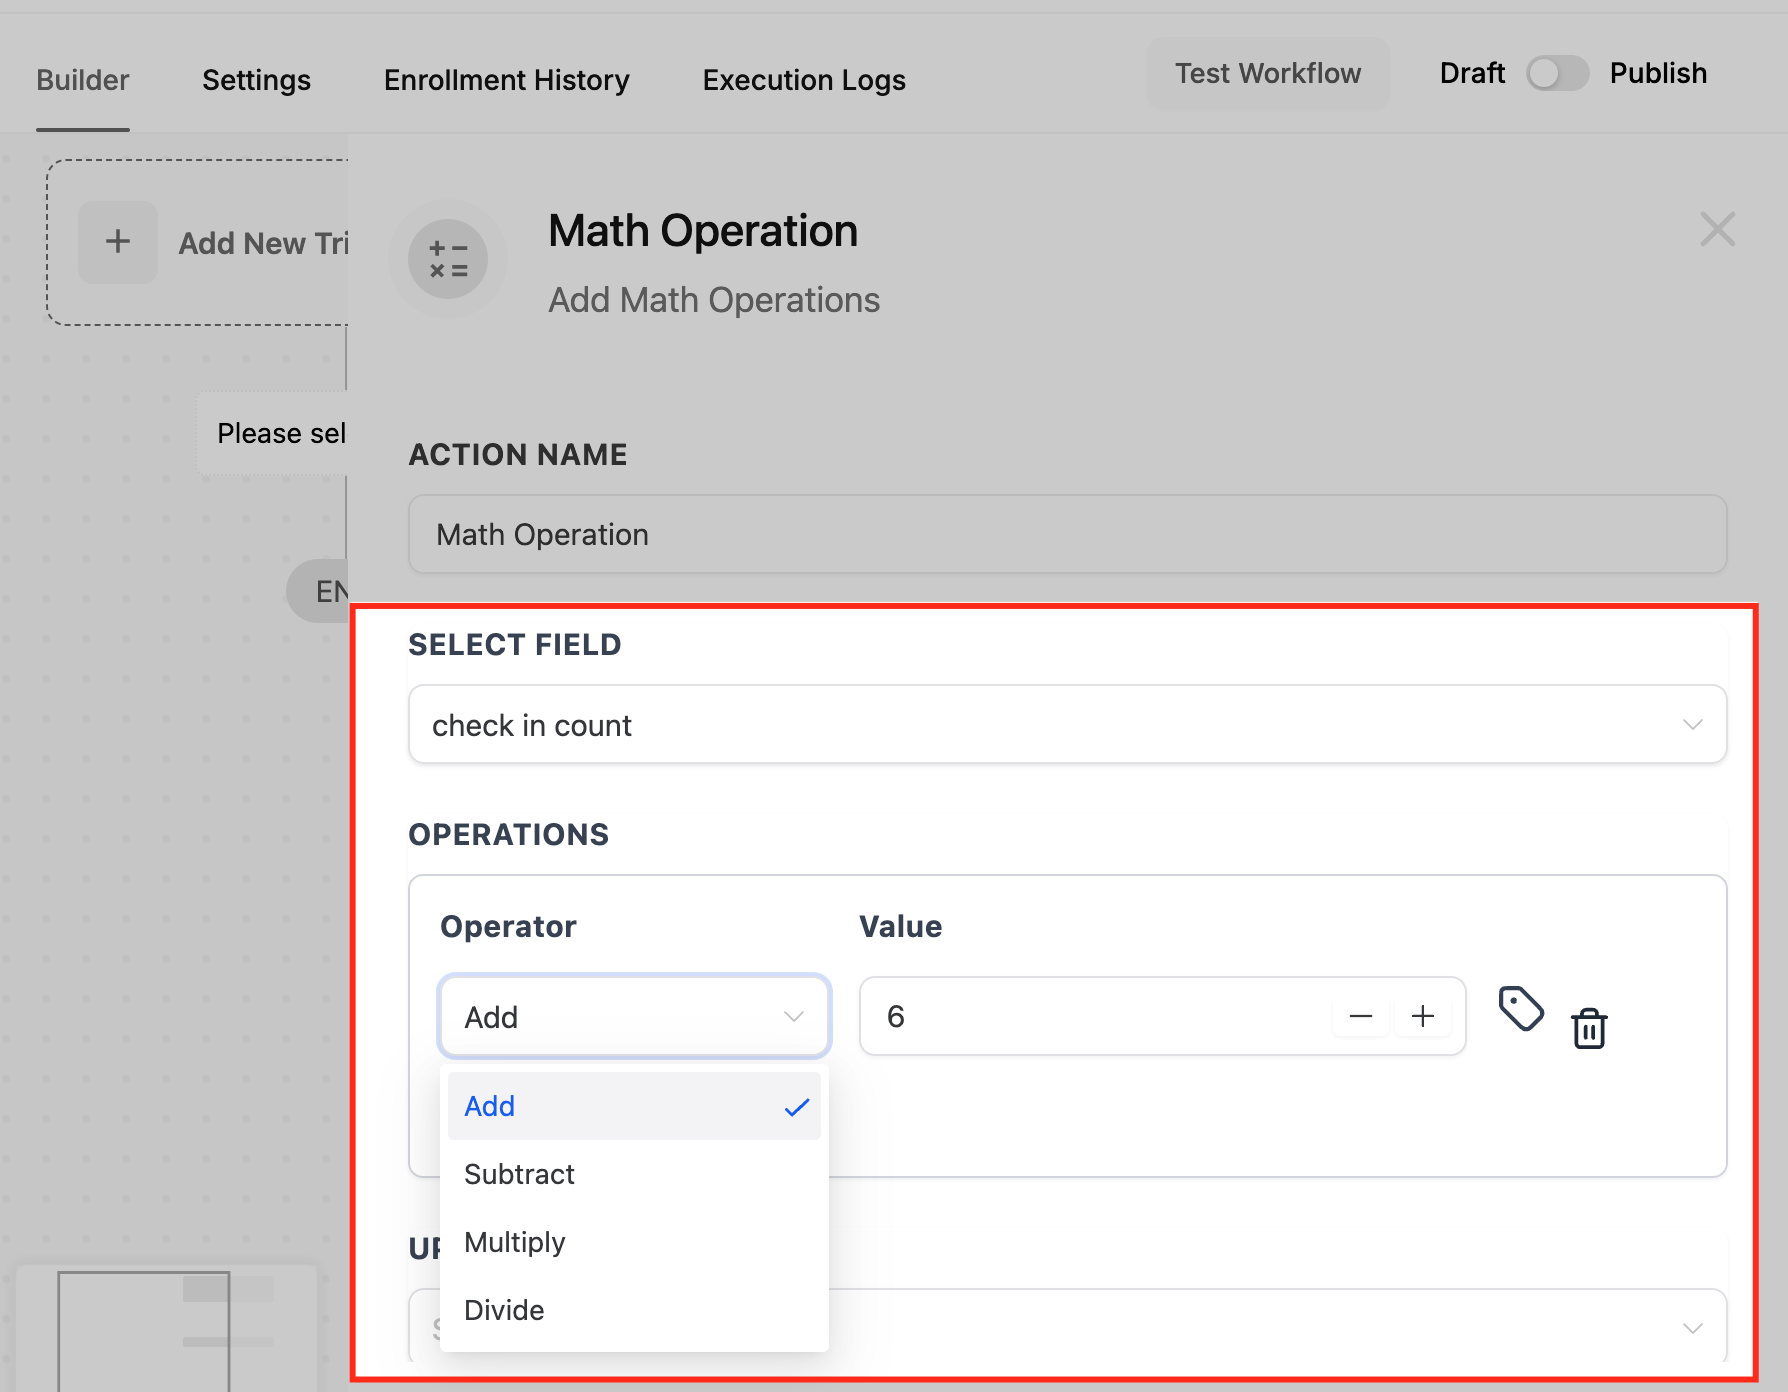Click the Add New Trigger box
The width and height of the screenshot is (1788, 1392).
(x=198, y=242)
